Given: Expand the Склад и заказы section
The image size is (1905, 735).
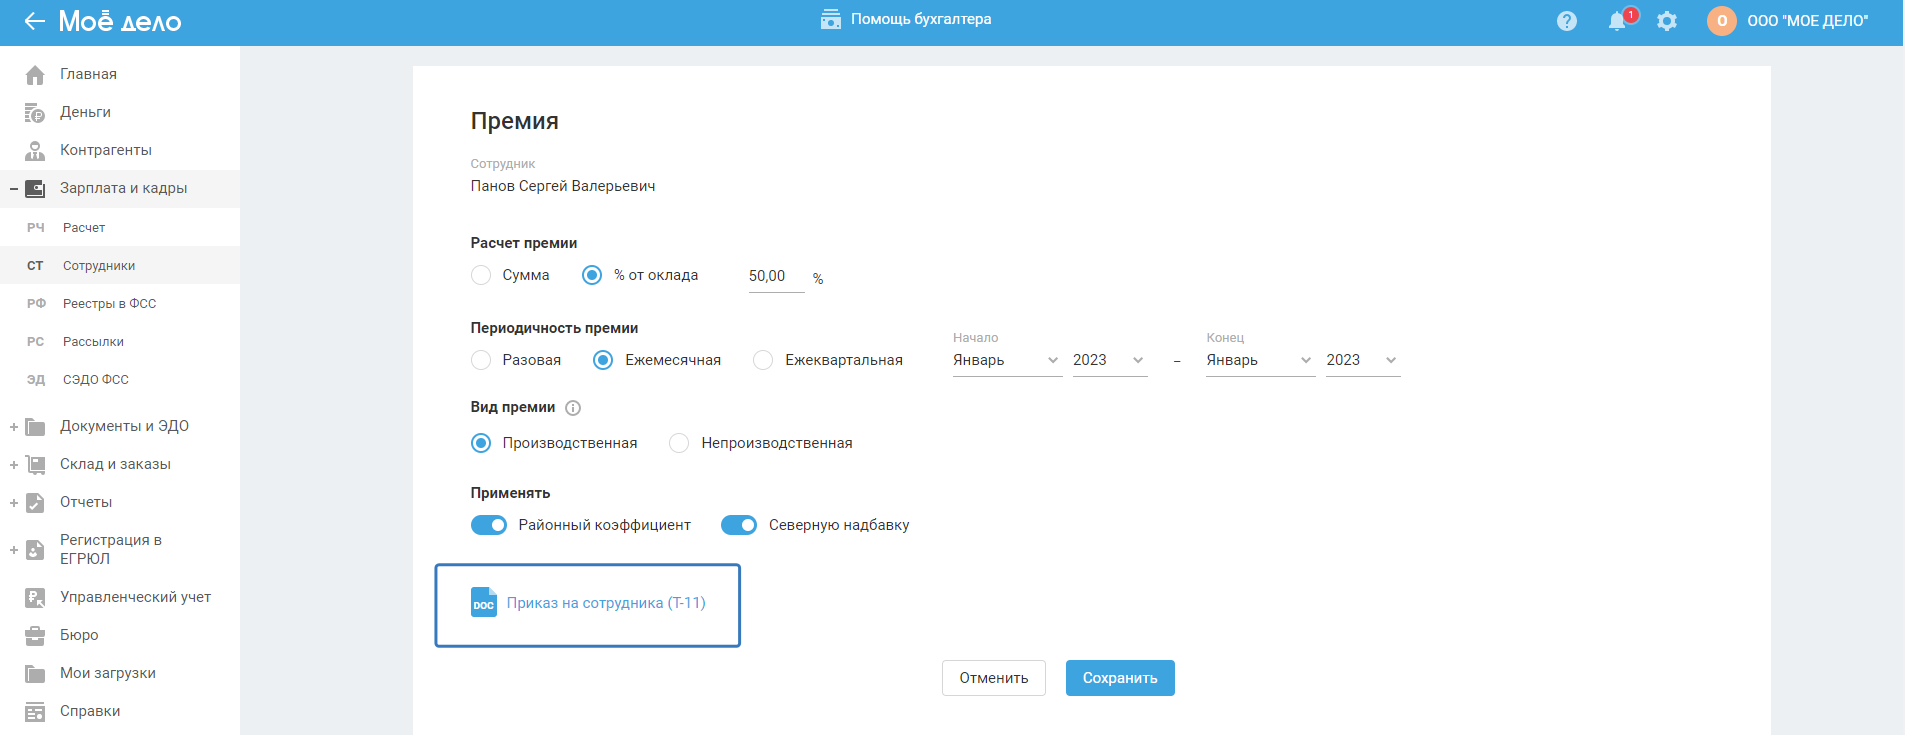Looking at the screenshot, I should pos(14,465).
